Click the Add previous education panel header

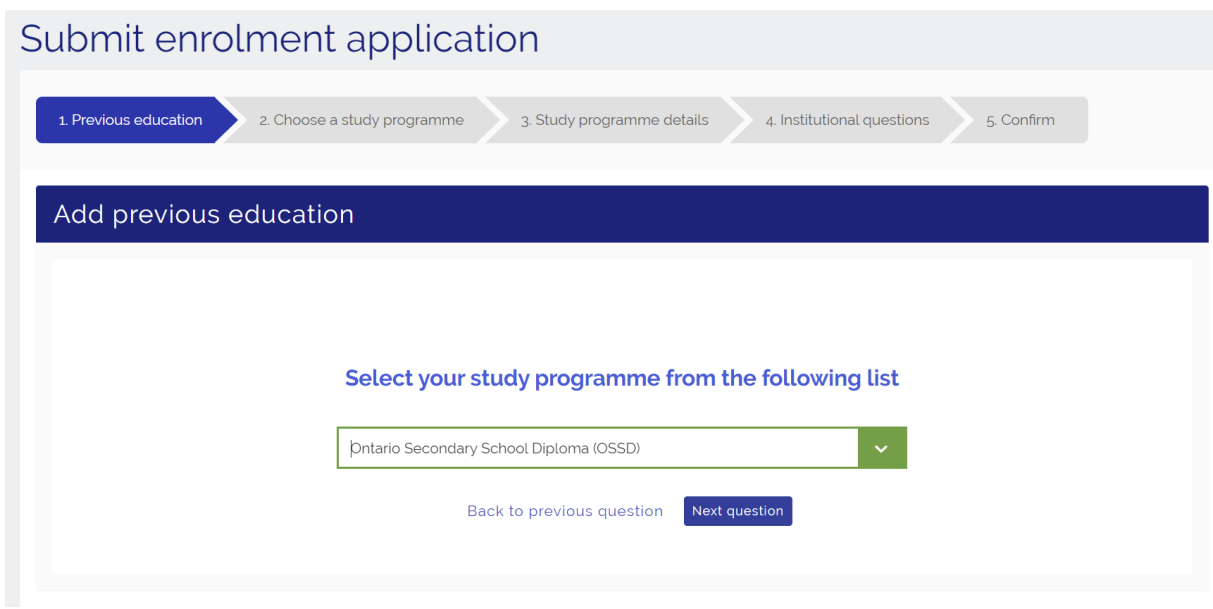click(204, 214)
